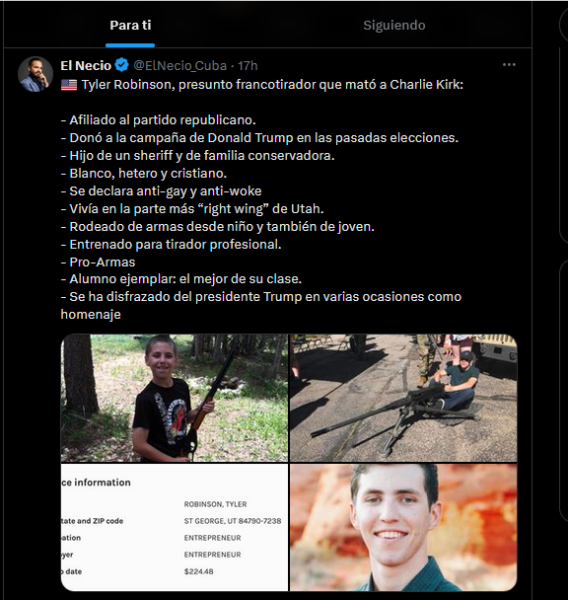Open El Necio profile avatar

coord(35,74)
